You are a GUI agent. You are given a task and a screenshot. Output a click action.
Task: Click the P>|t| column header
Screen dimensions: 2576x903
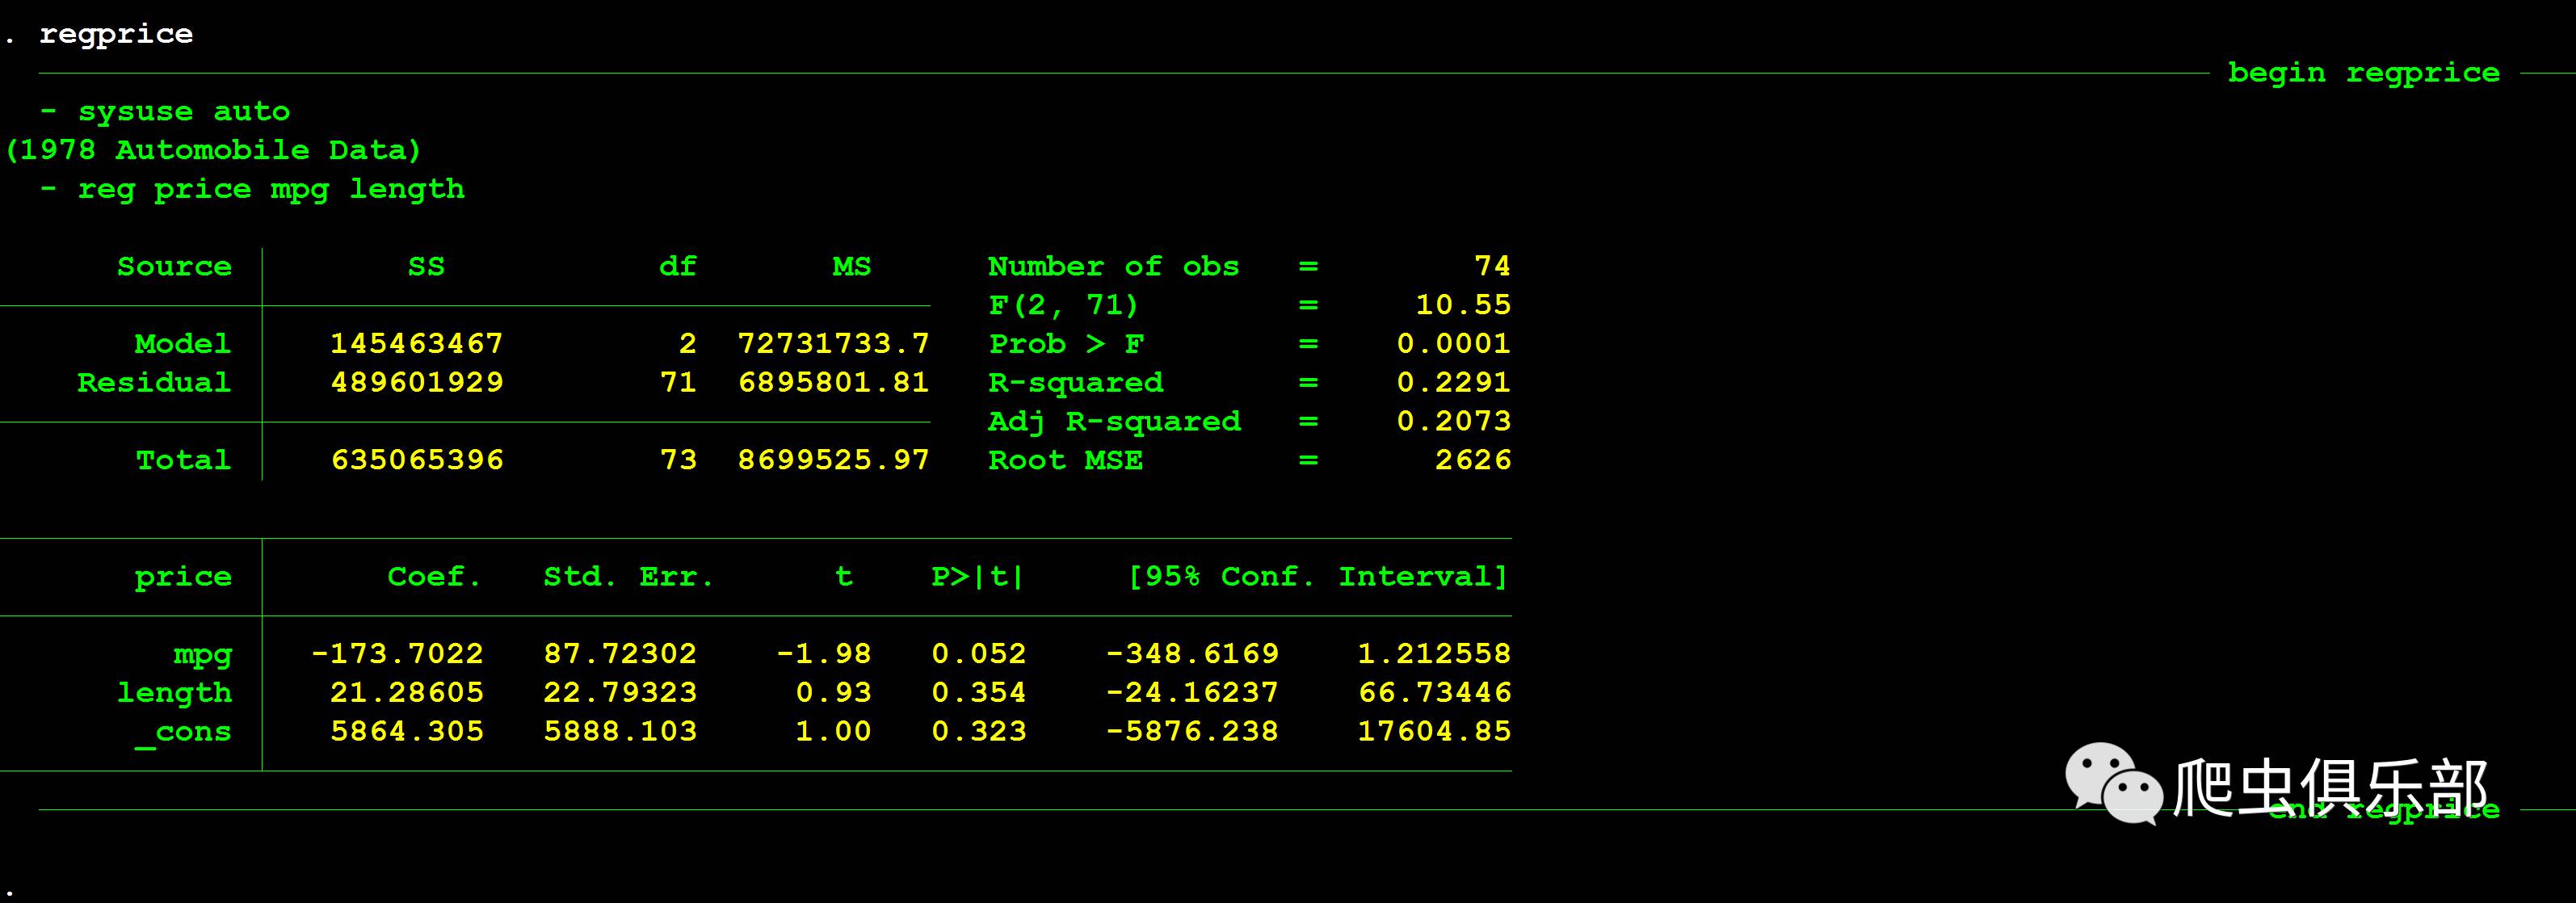[977, 576]
